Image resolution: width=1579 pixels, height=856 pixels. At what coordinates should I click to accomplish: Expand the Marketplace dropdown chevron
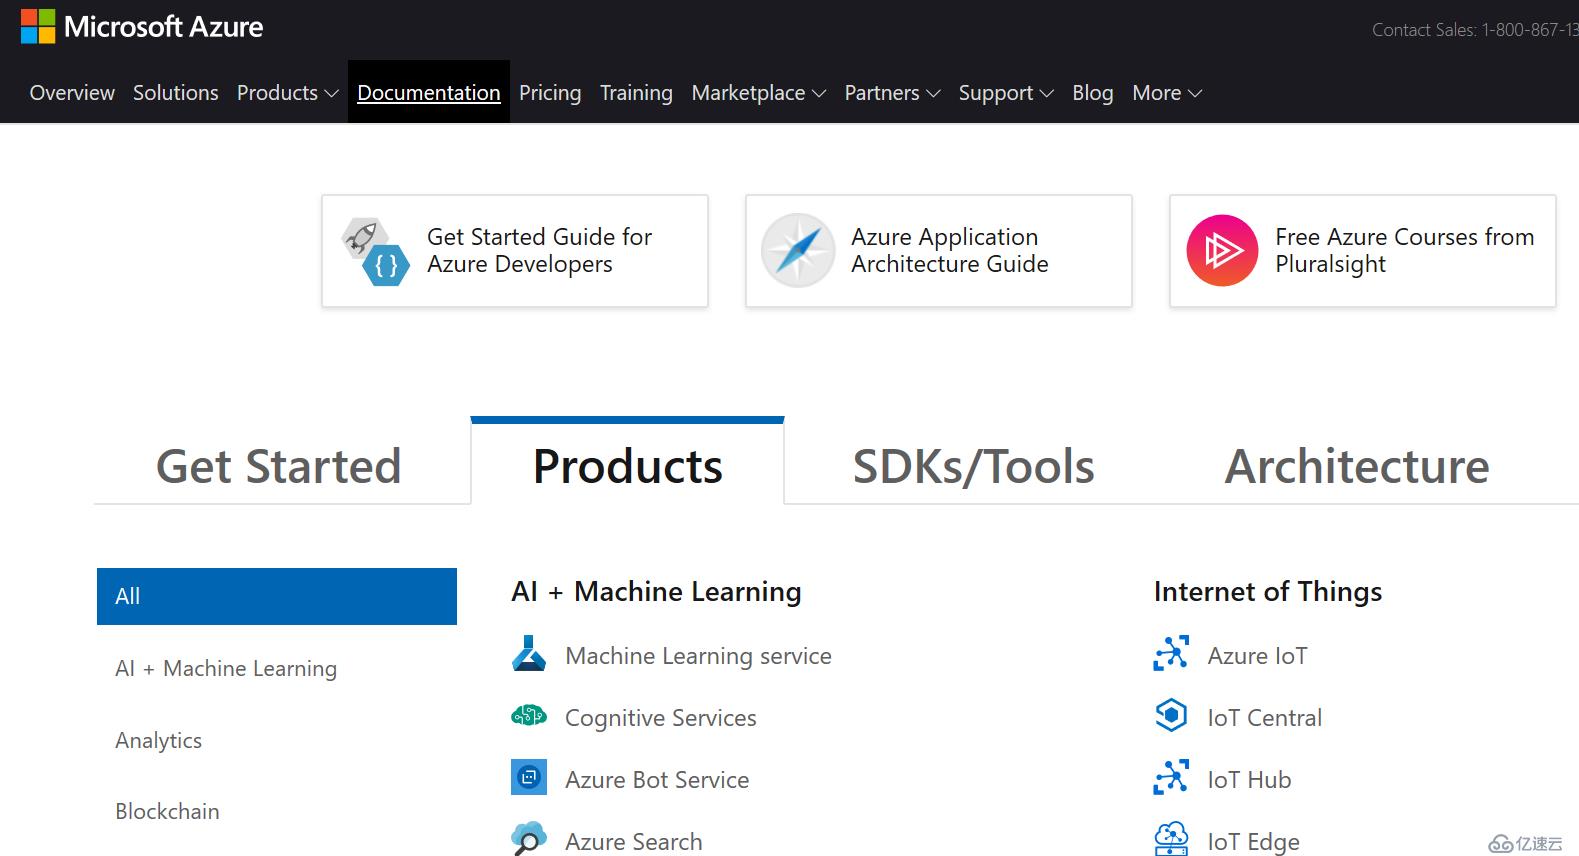point(818,94)
